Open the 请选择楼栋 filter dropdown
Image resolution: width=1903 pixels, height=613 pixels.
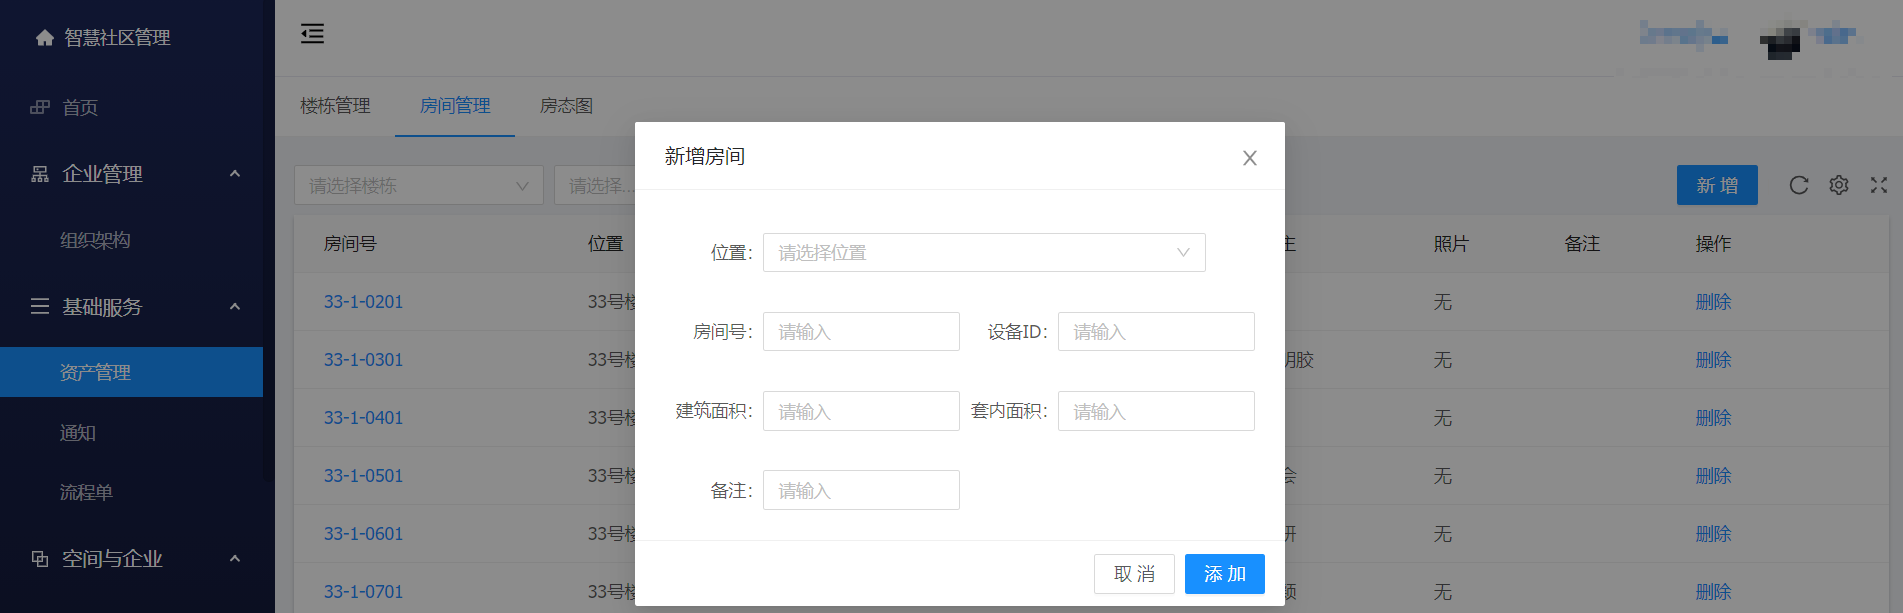(x=418, y=186)
